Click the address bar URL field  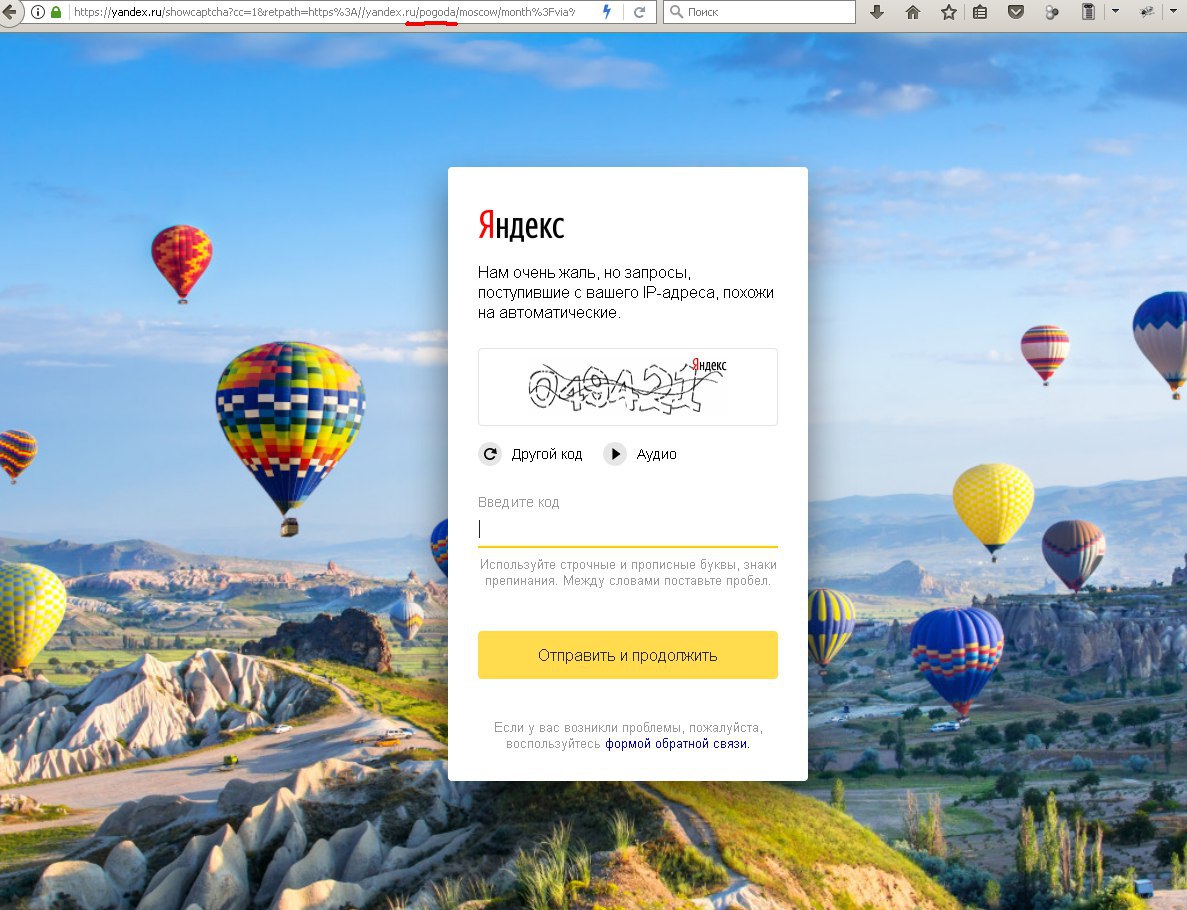pos(326,12)
